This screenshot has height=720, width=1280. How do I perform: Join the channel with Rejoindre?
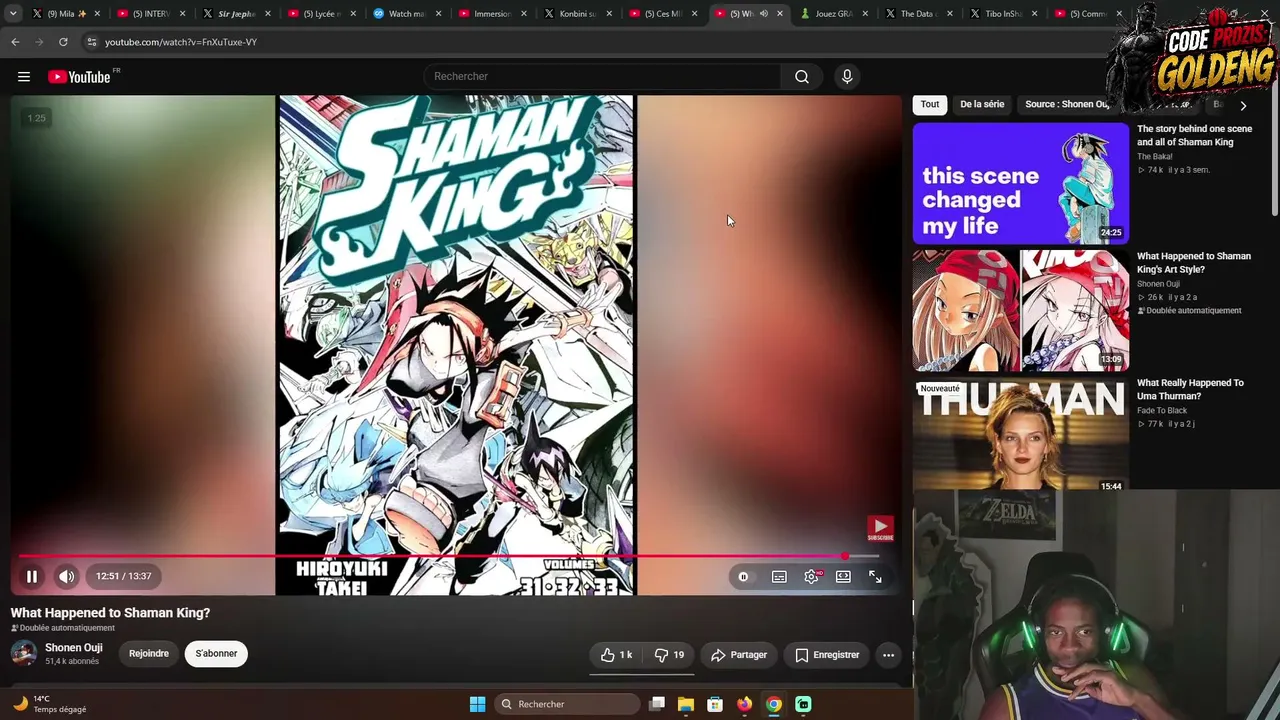[x=149, y=654]
